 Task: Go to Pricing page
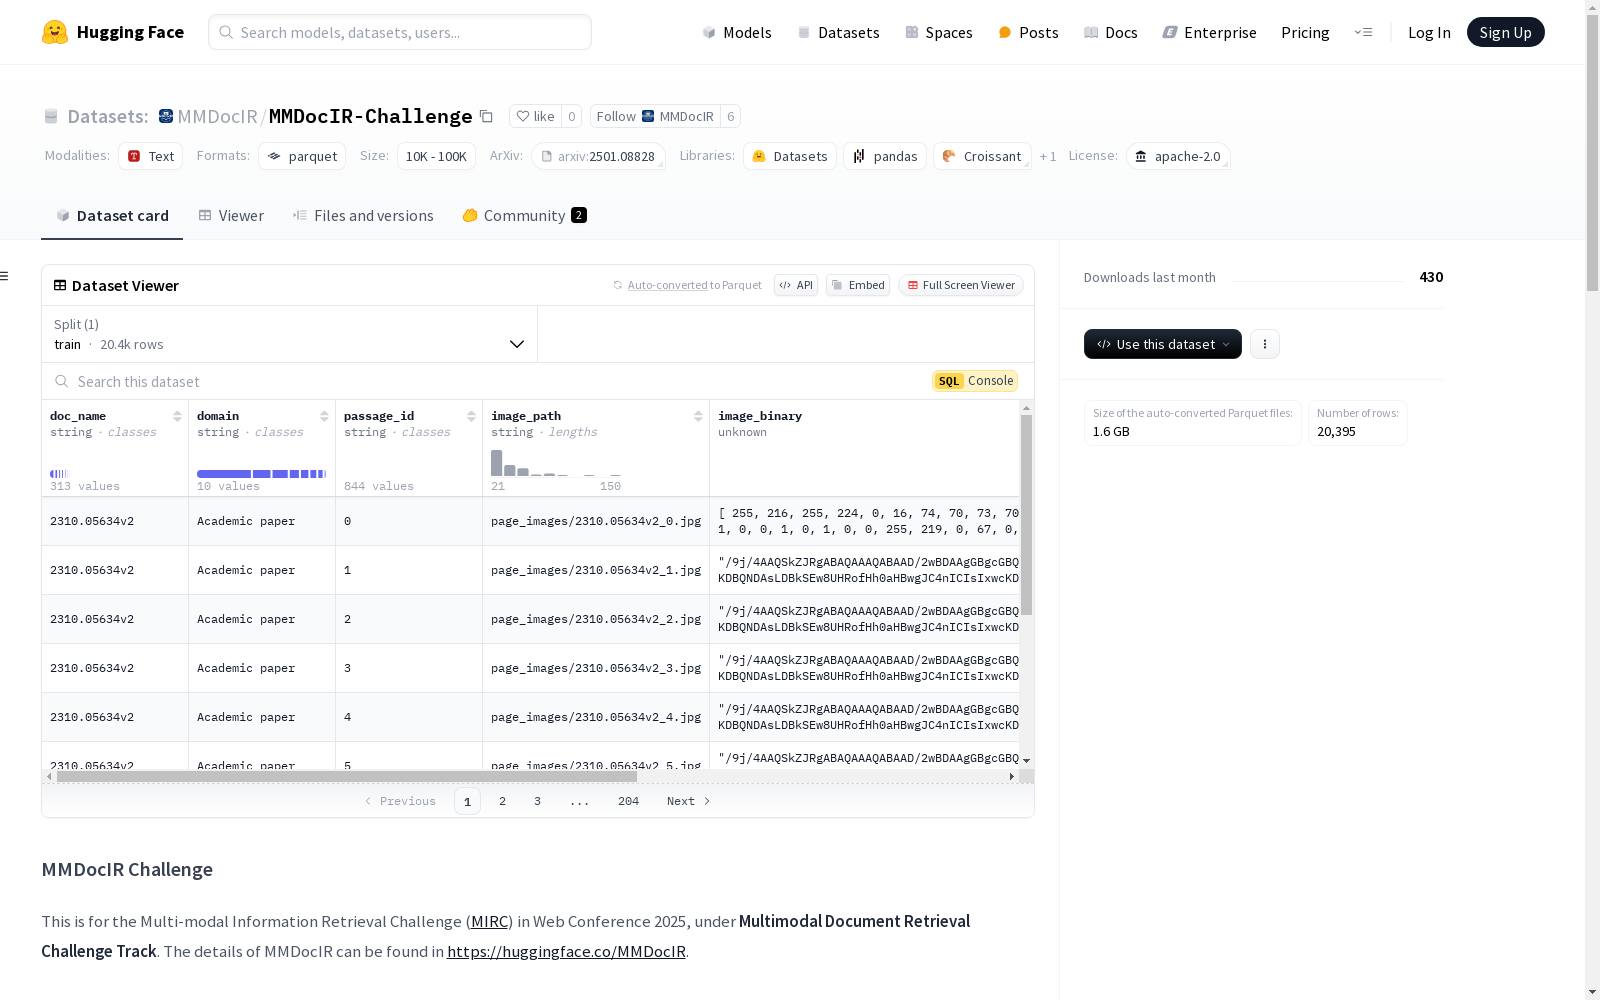pos(1305,32)
